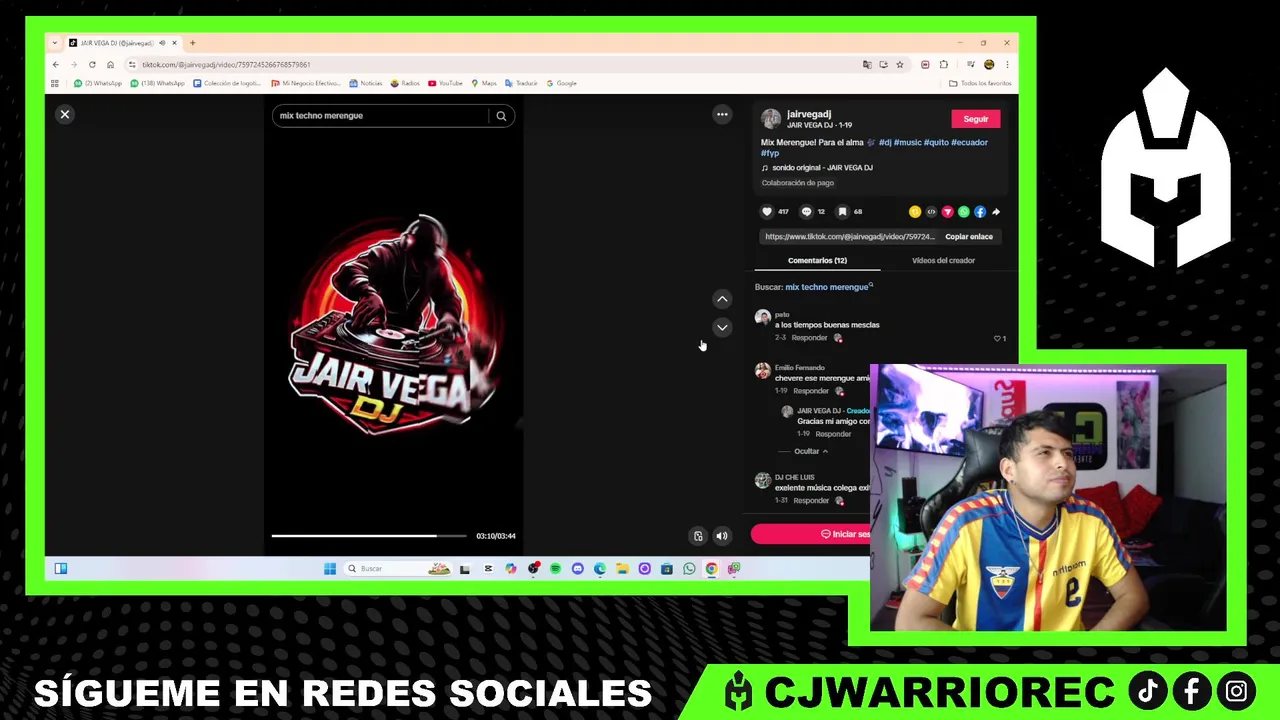Open the three-dot more options menu
Viewport: 1280px width, 720px height.
722,114
